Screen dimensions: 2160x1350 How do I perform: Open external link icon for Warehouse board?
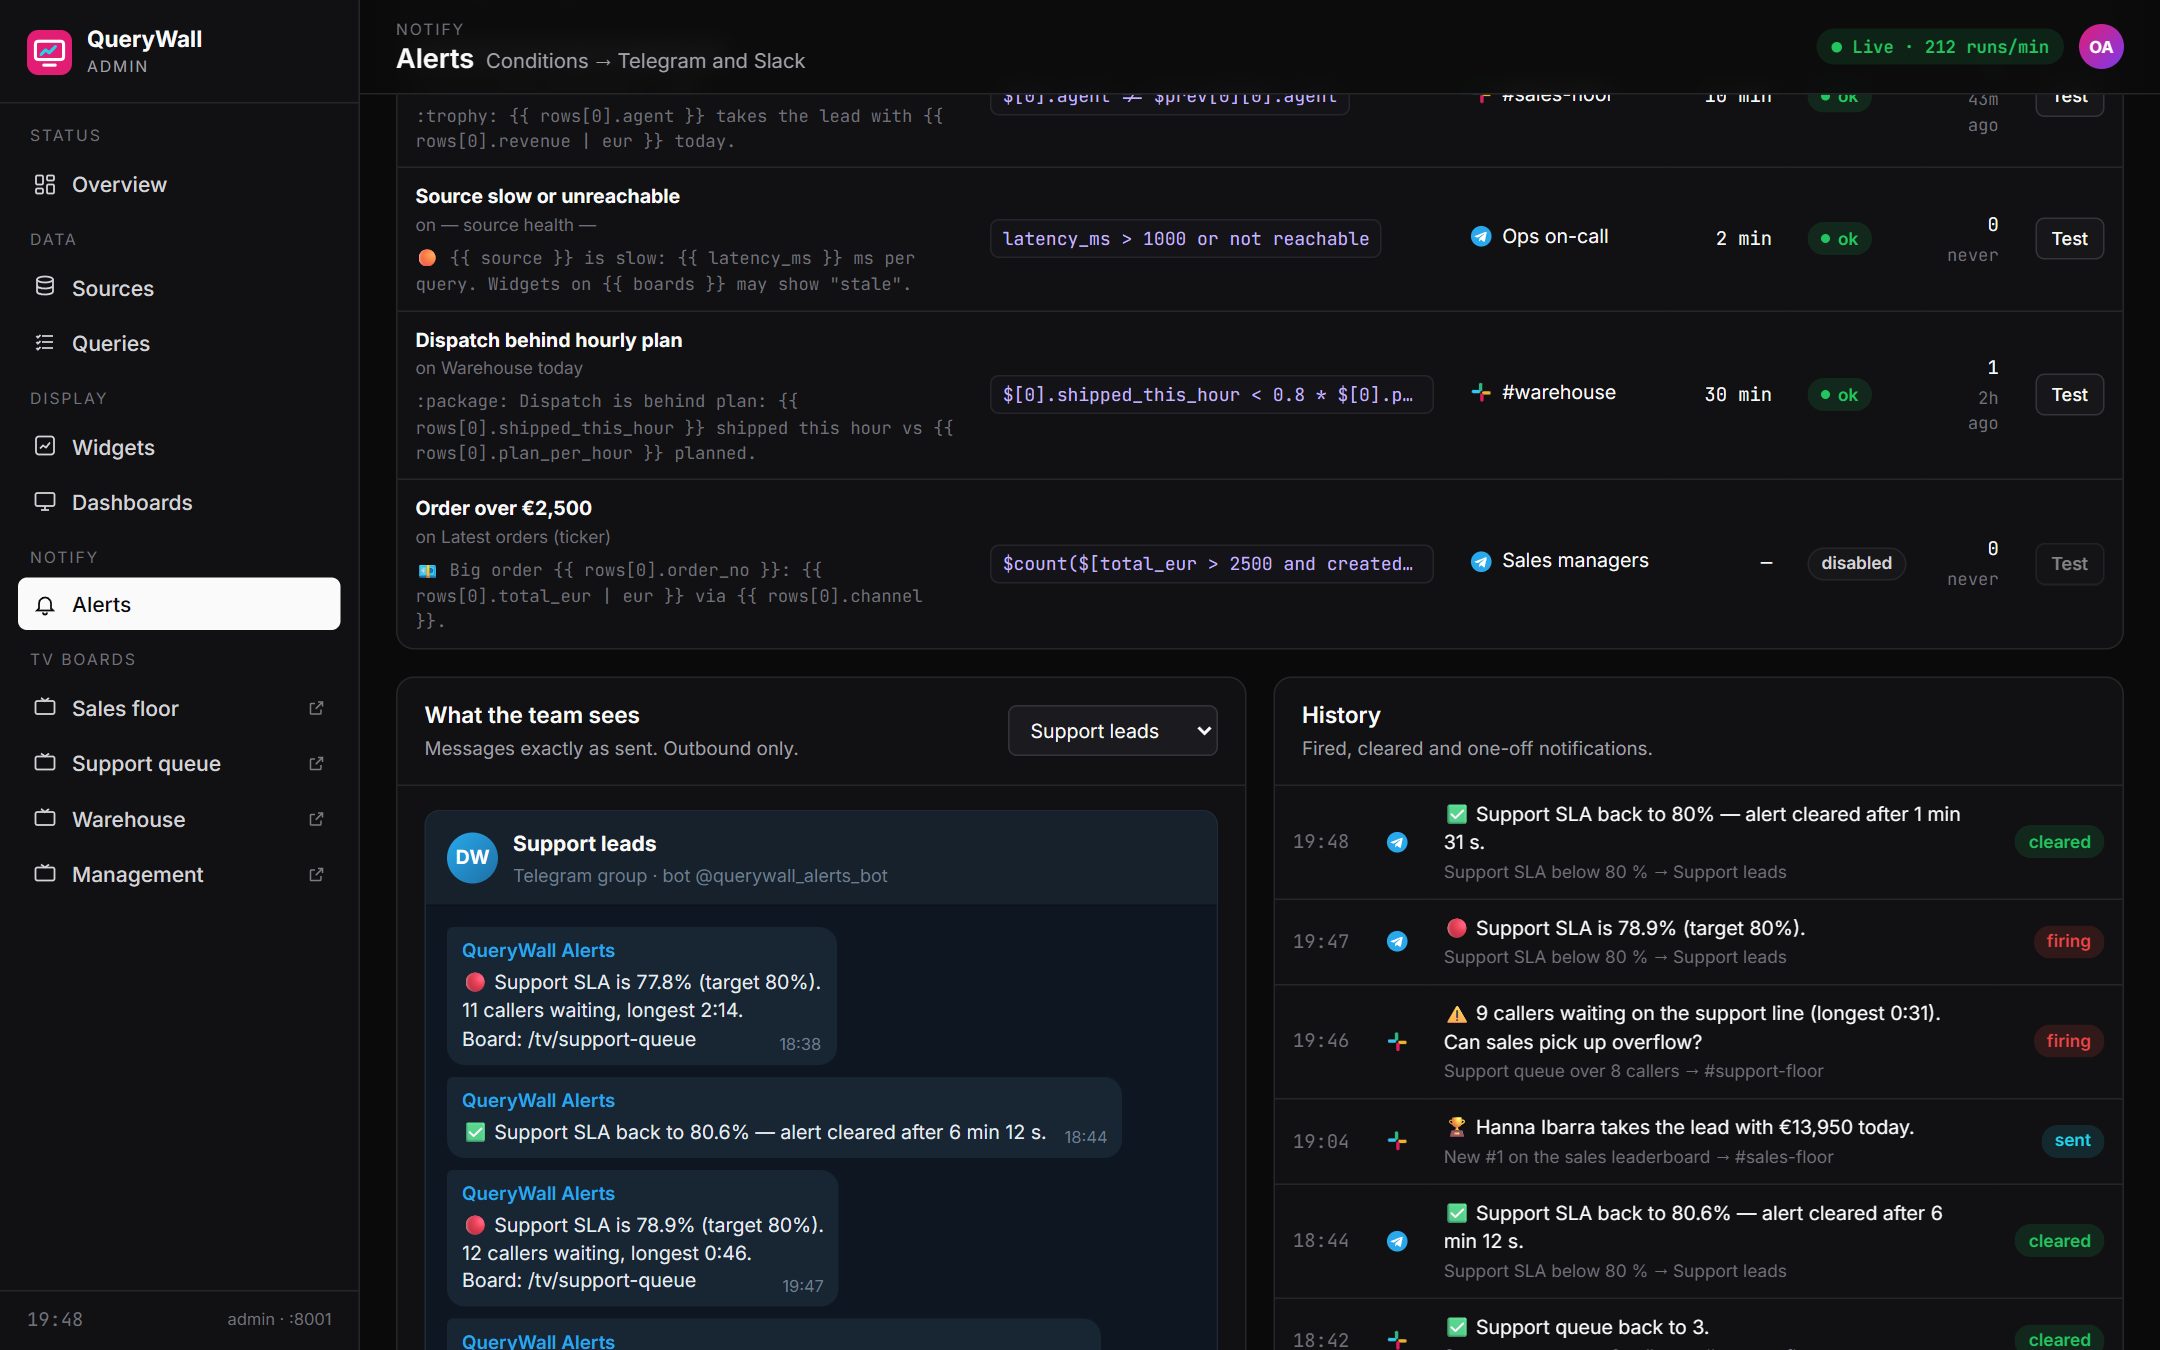[x=316, y=819]
